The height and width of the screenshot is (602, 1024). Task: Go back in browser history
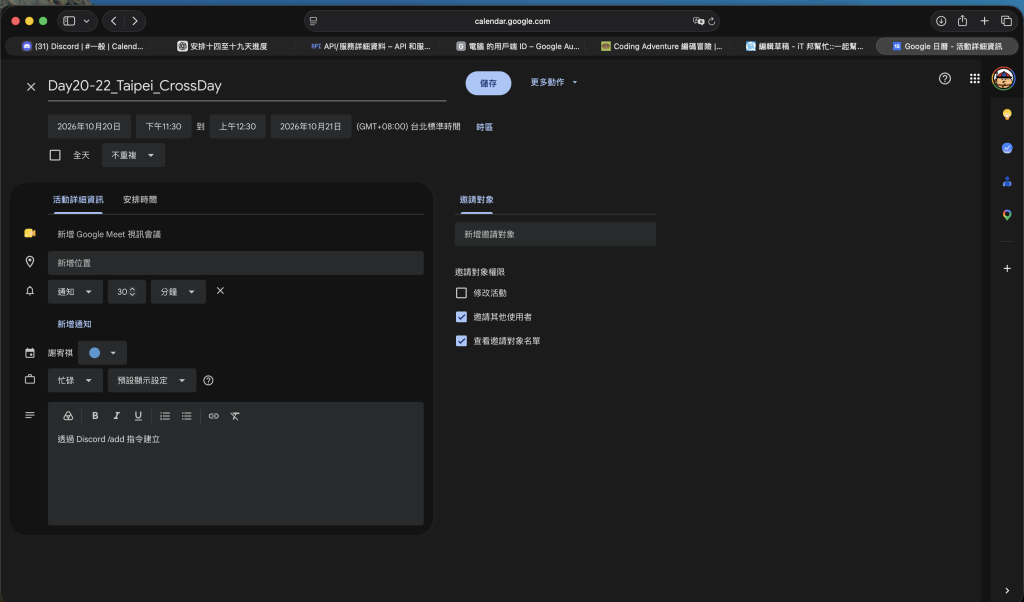click(x=114, y=21)
